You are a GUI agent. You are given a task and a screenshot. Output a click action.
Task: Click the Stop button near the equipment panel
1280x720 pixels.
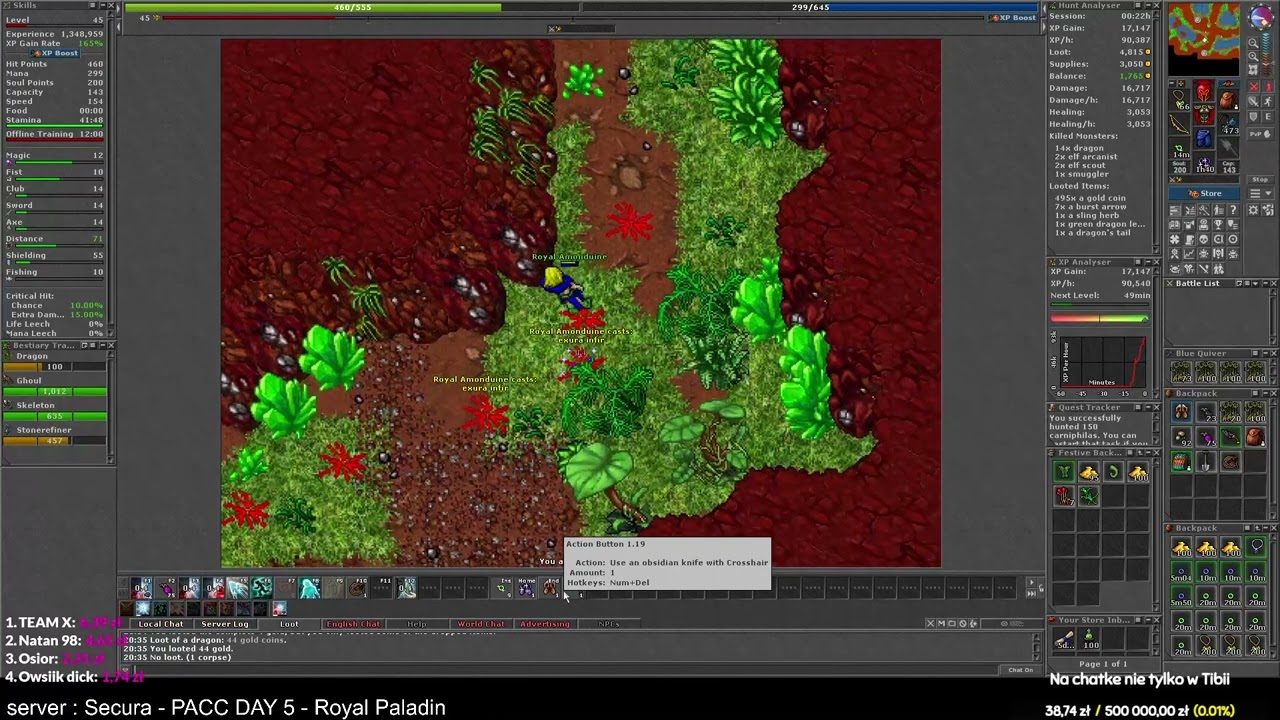[1260, 179]
